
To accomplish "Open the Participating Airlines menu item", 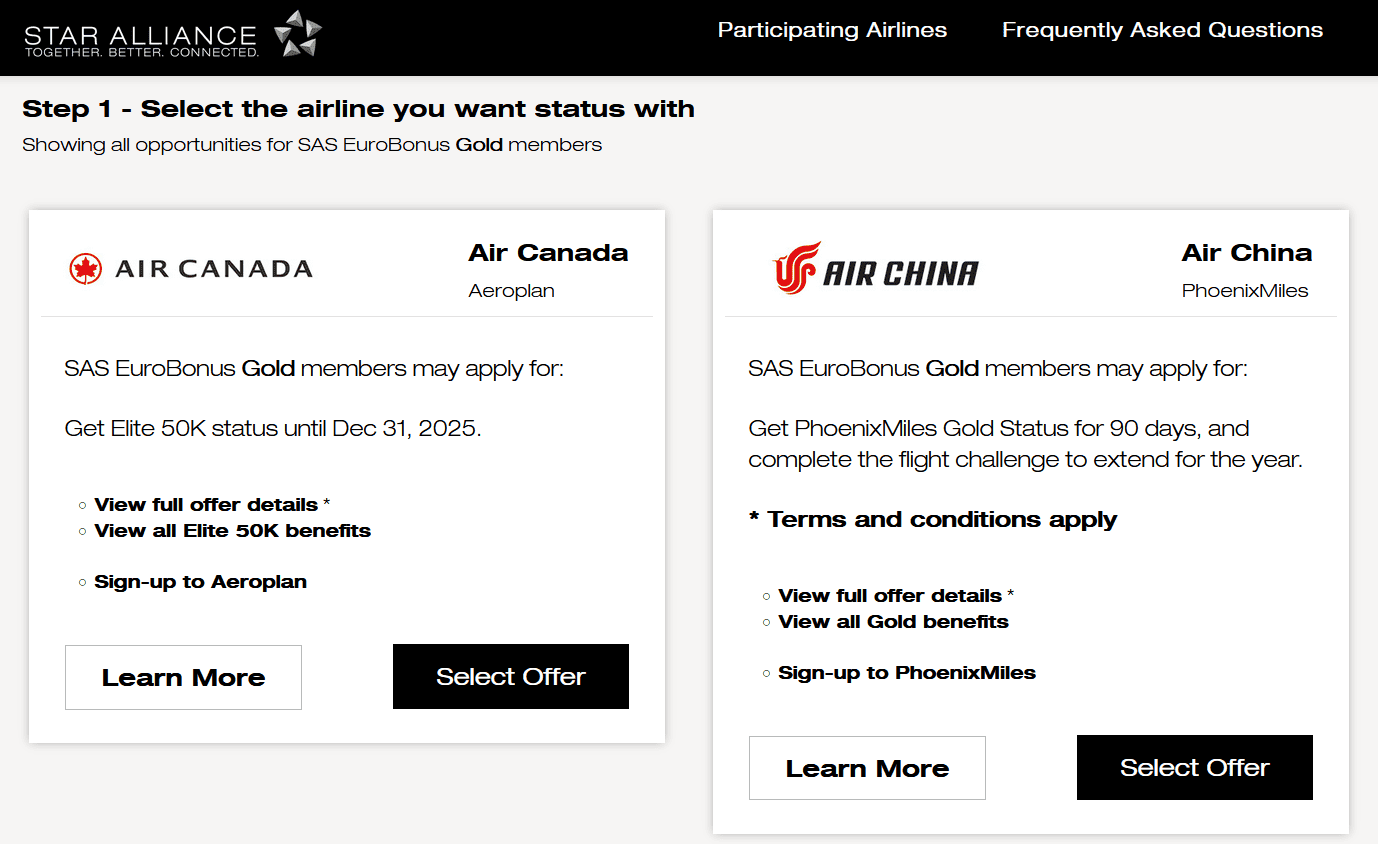I will coord(832,30).
